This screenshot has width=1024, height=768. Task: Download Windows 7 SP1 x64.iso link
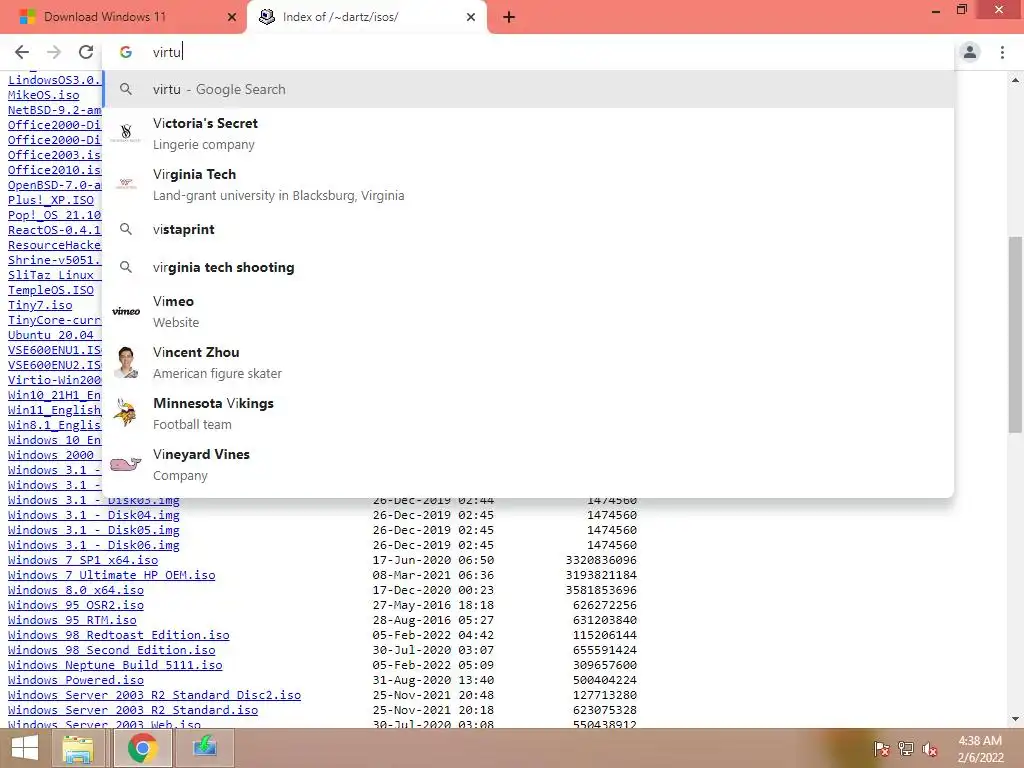tap(83, 560)
